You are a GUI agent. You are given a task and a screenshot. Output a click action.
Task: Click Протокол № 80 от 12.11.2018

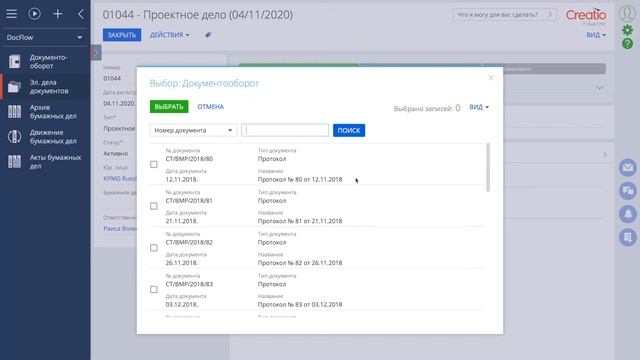tap(300, 180)
